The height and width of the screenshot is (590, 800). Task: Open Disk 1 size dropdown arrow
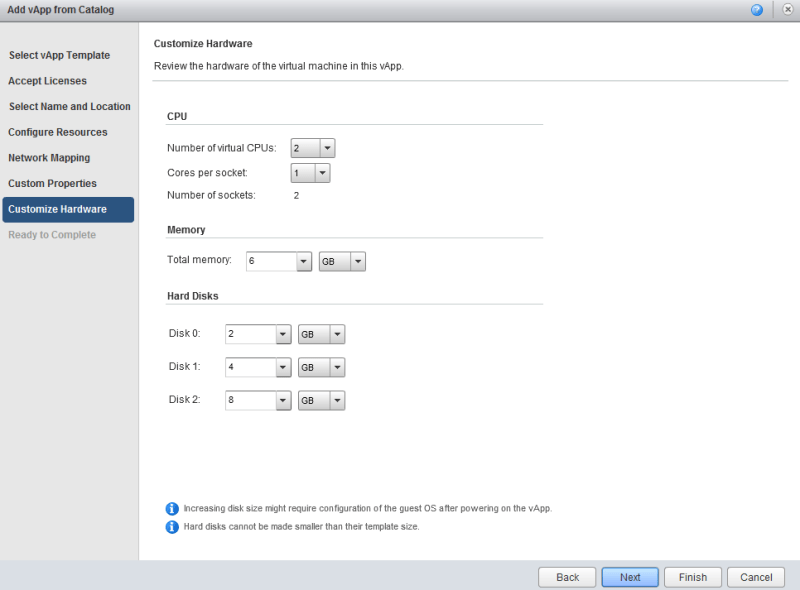(x=283, y=367)
